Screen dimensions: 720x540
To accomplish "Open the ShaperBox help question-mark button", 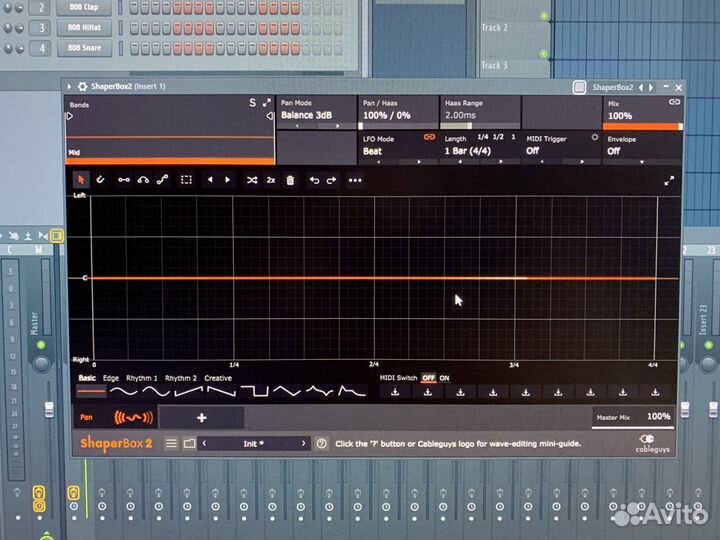I will tap(321, 444).
